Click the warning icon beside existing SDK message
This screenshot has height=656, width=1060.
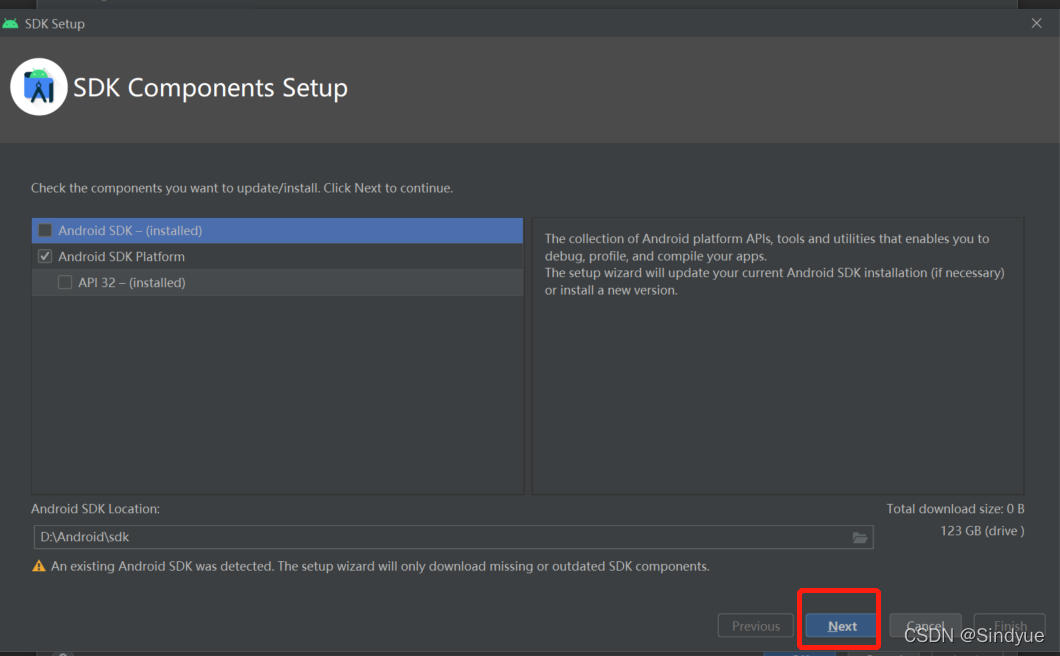(x=39, y=566)
